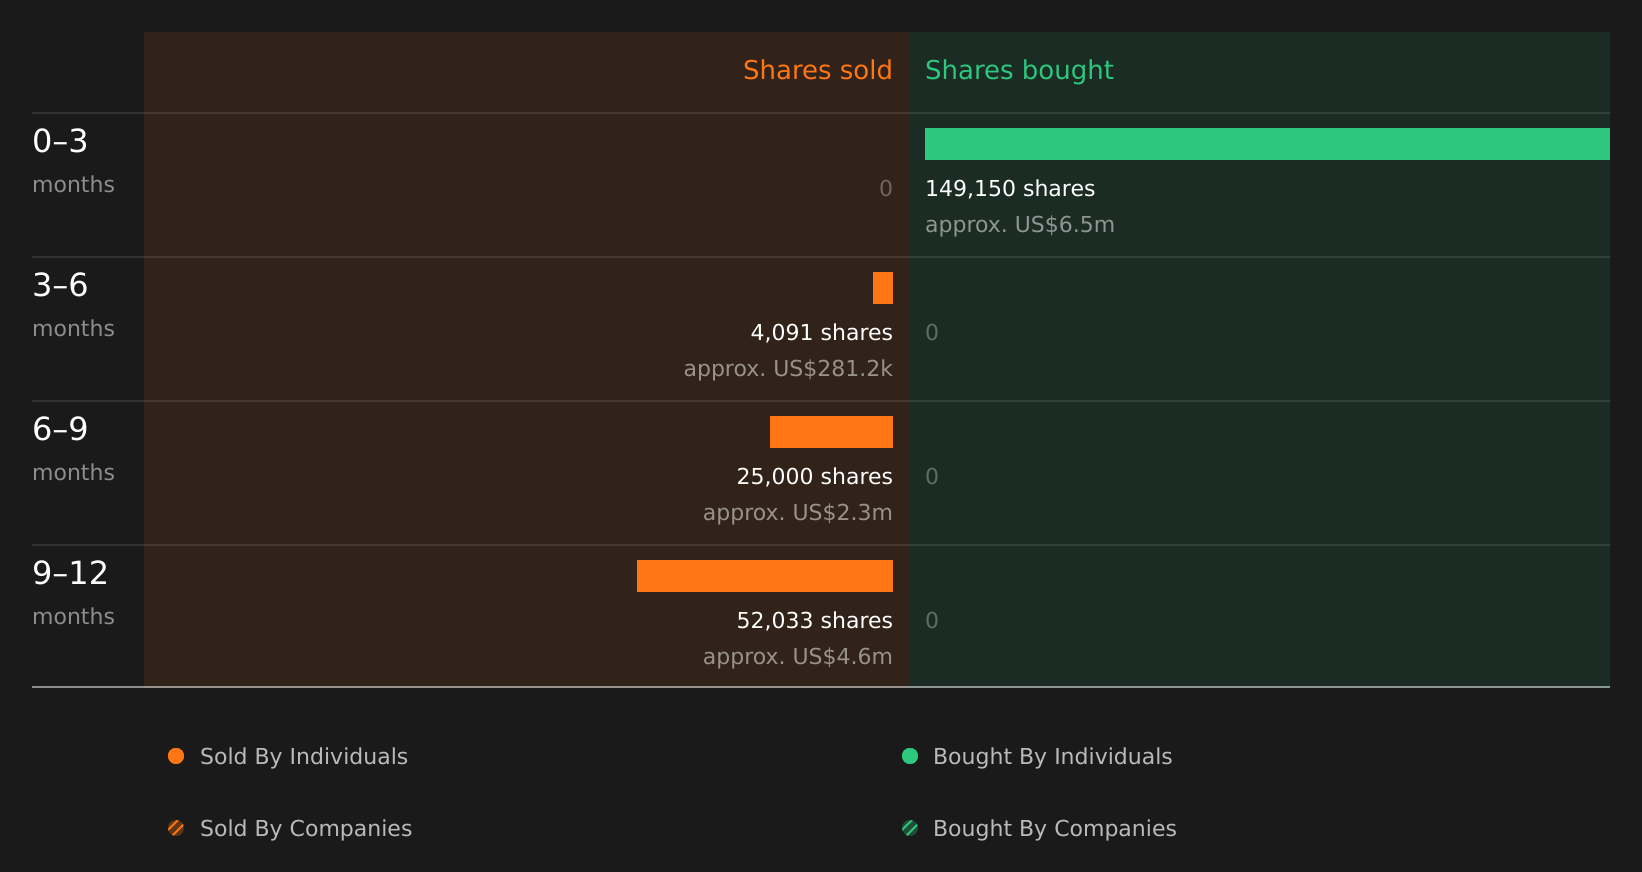The height and width of the screenshot is (872, 1642).
Task: Click the orange Sold By Individuals legend dot
Action: tap(176, 756)
